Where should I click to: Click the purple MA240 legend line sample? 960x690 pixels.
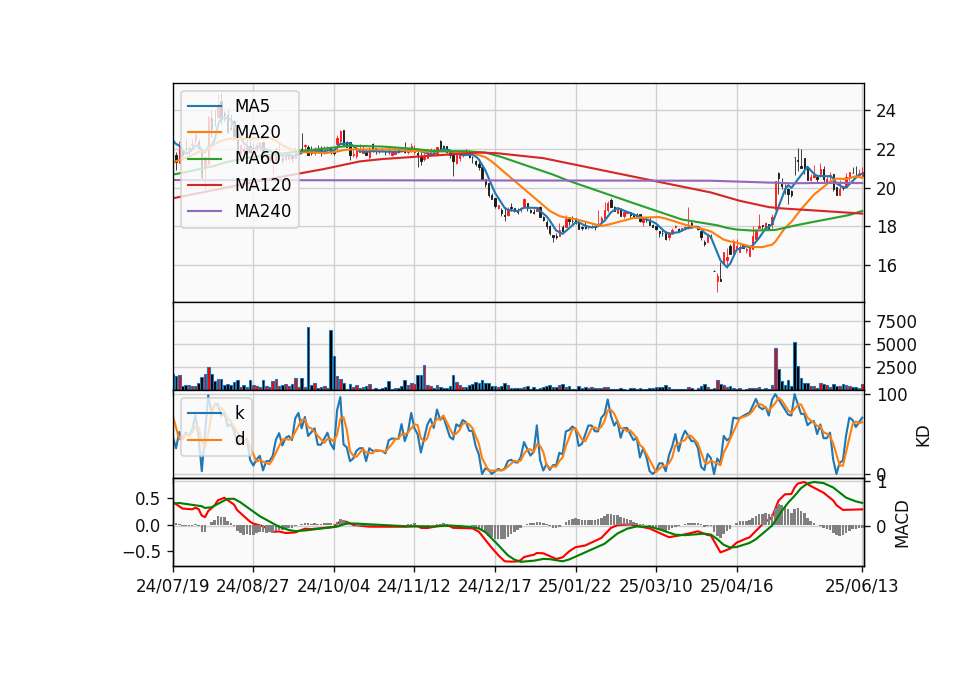[x=204, y=211]
